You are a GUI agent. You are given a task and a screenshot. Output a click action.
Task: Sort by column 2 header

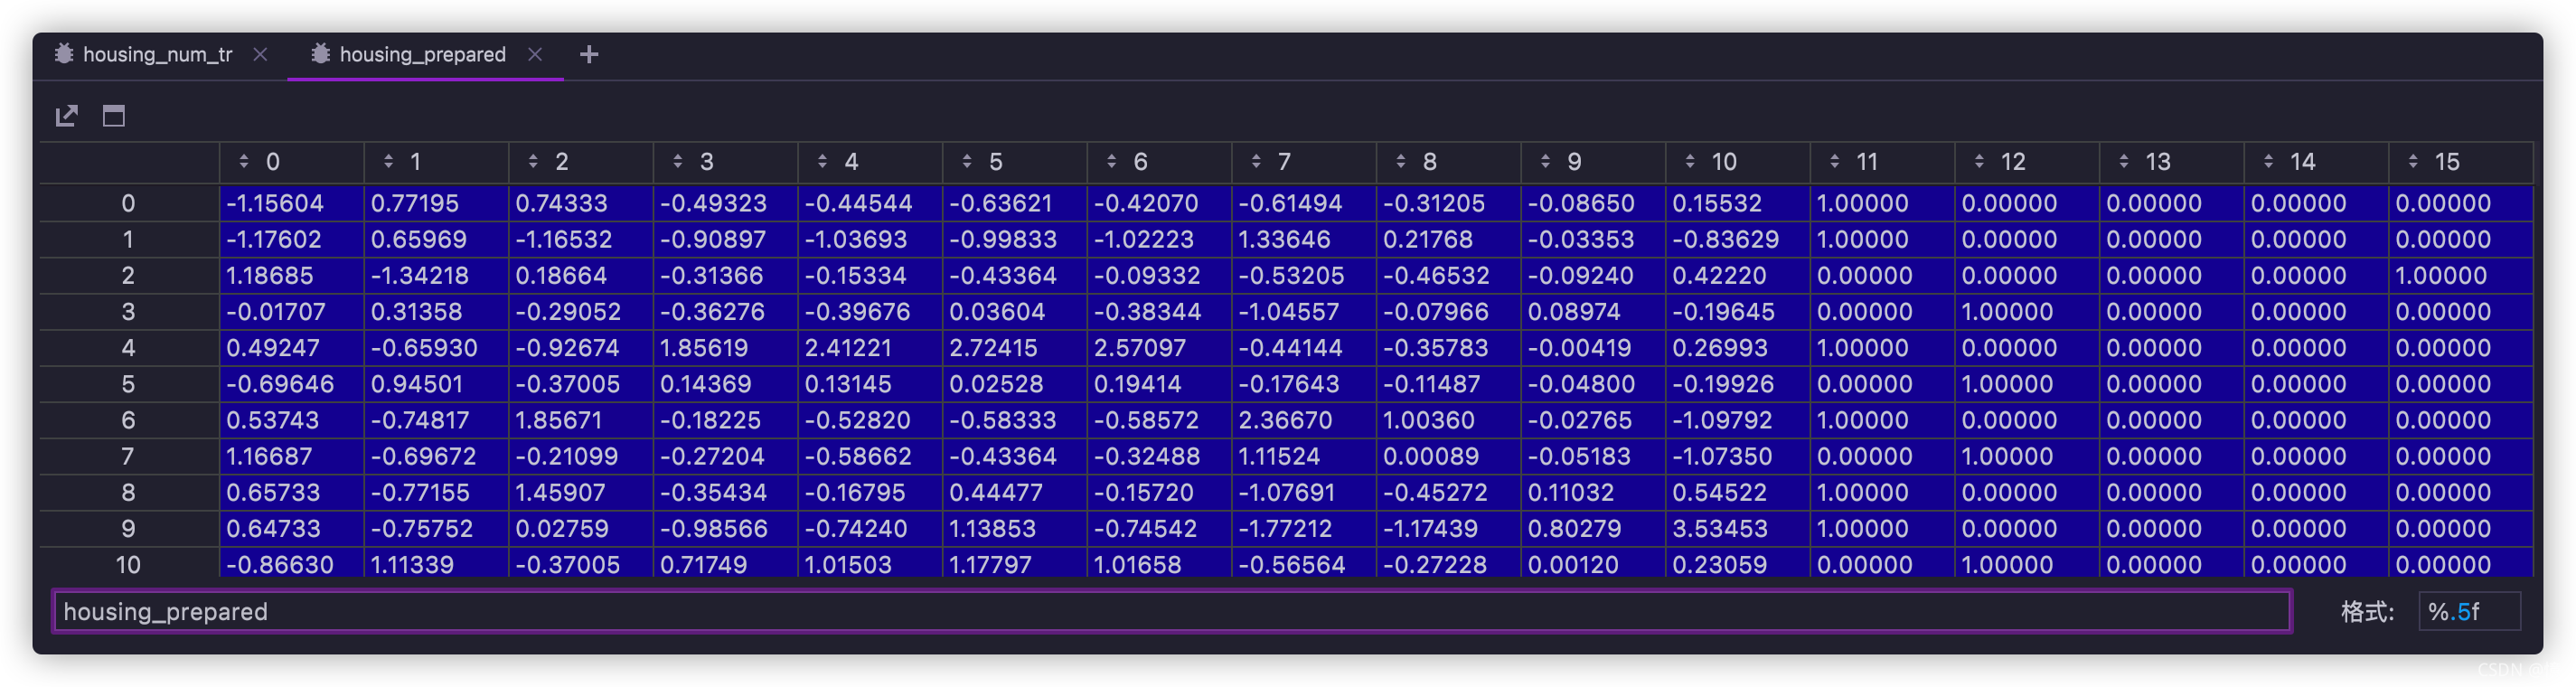[581, 161]
